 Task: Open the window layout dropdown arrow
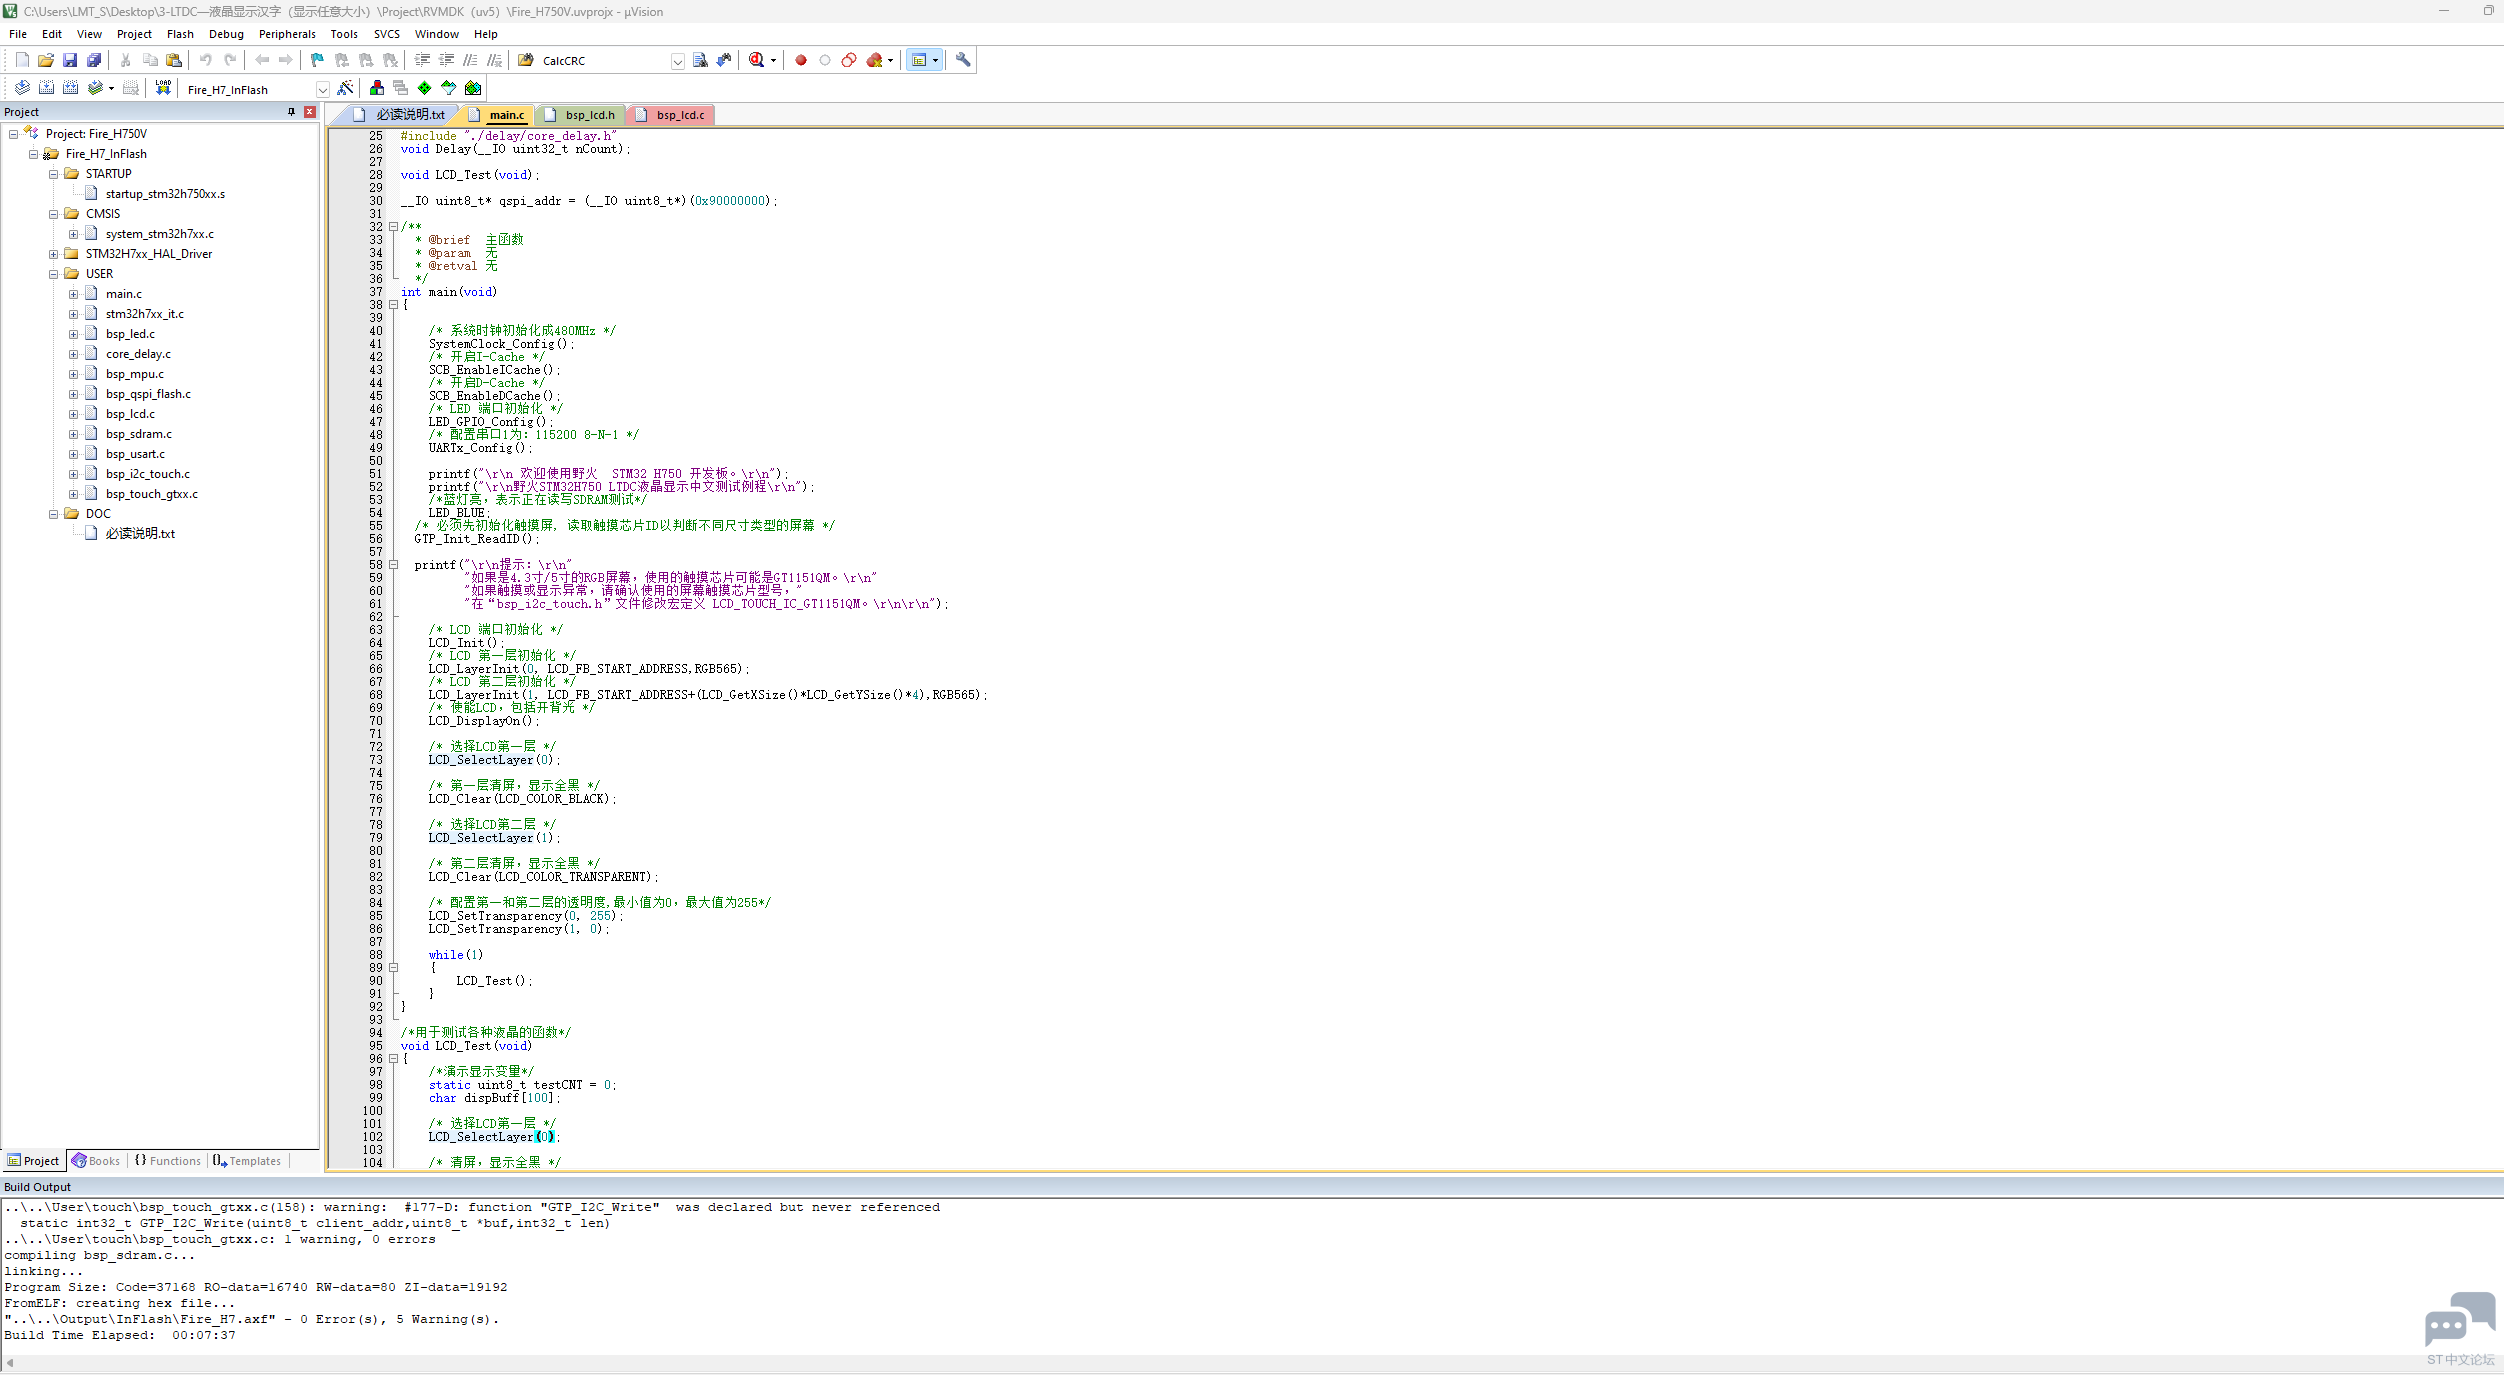(936, 60)
